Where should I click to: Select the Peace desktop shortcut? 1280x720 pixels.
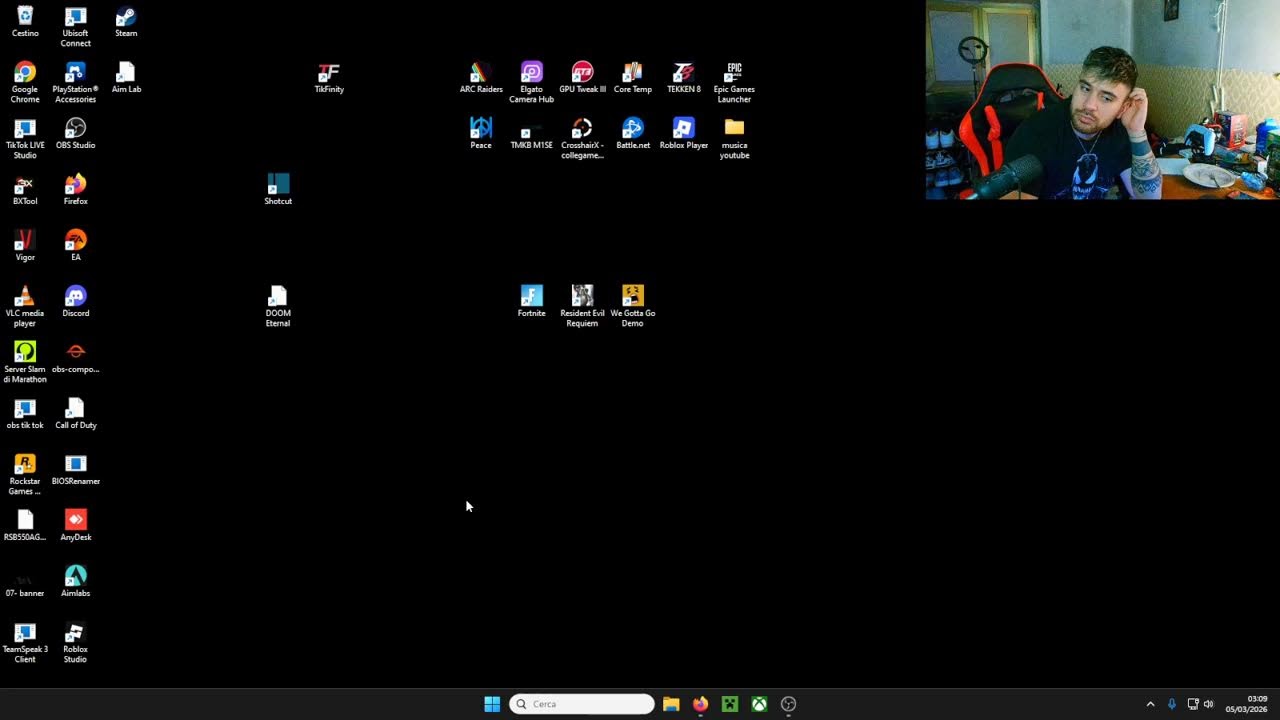click(x=481, y=133)
